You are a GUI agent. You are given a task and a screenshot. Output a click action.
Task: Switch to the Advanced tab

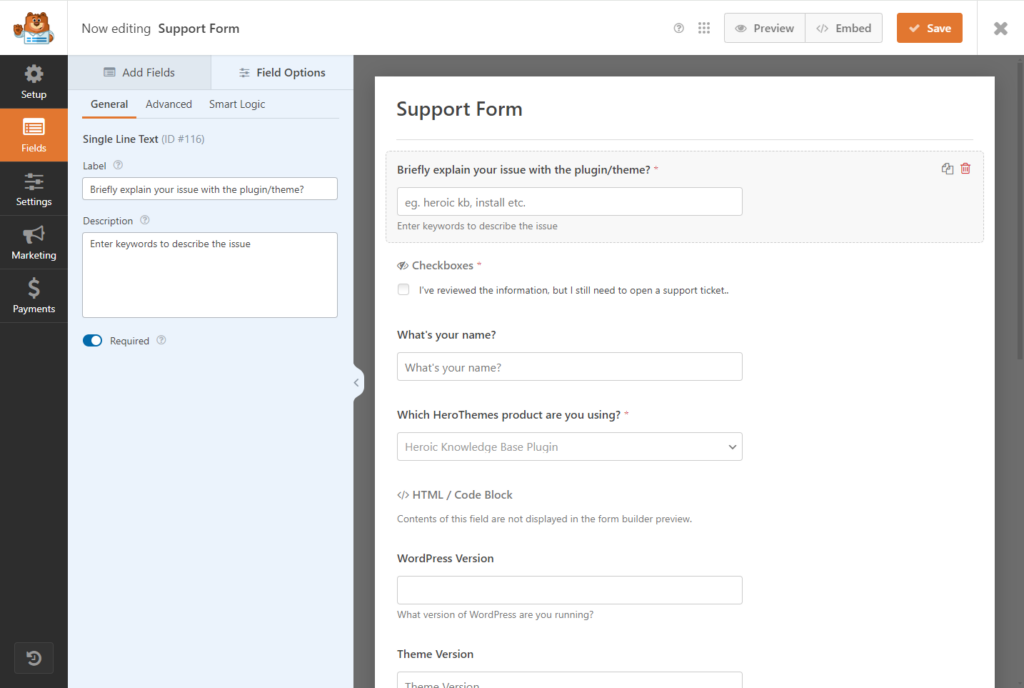168,104
